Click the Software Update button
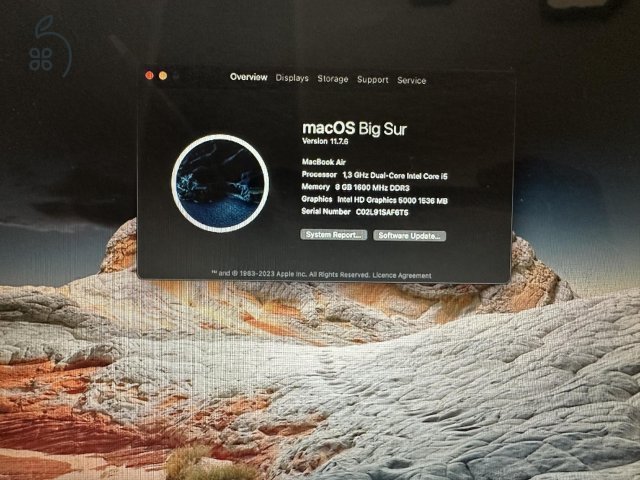640x480 pixels. tap(409, 236)
